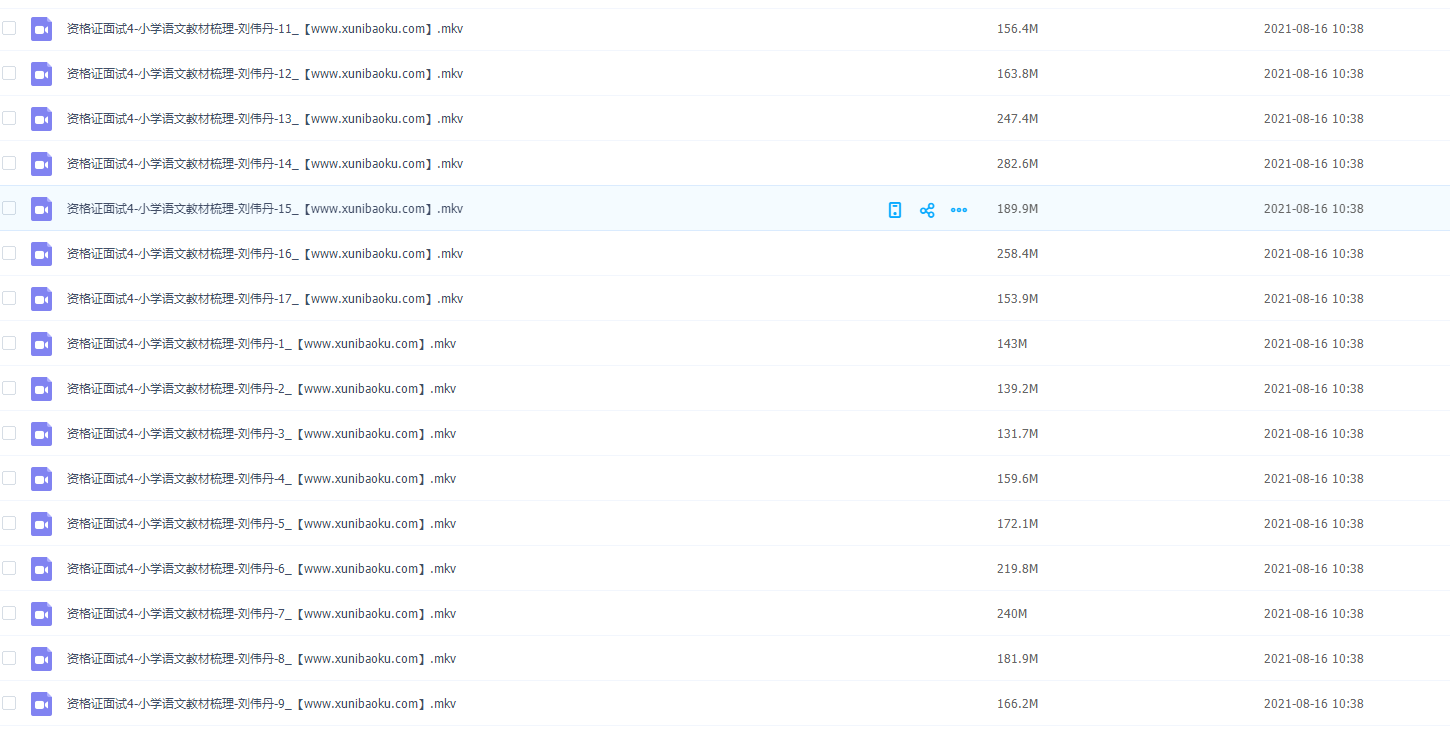Click the video icon of file 刘伟丹-9
The width and height of the screenshot is (1450, 735).
(x=41, y=704)
